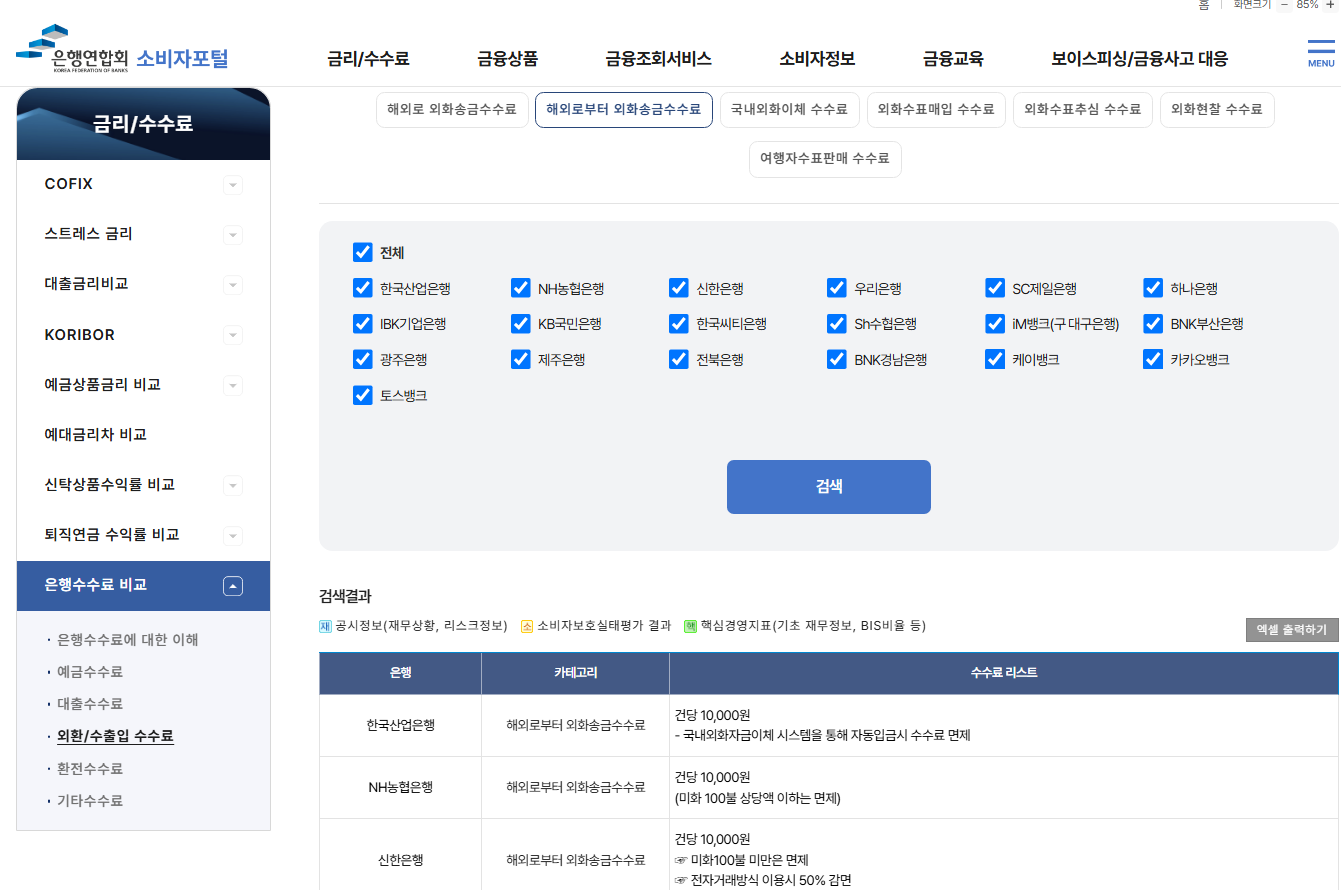1341x890 pixels.
Task: Uncheck the 전북은행 checkbox
Action: coord(679,359)
